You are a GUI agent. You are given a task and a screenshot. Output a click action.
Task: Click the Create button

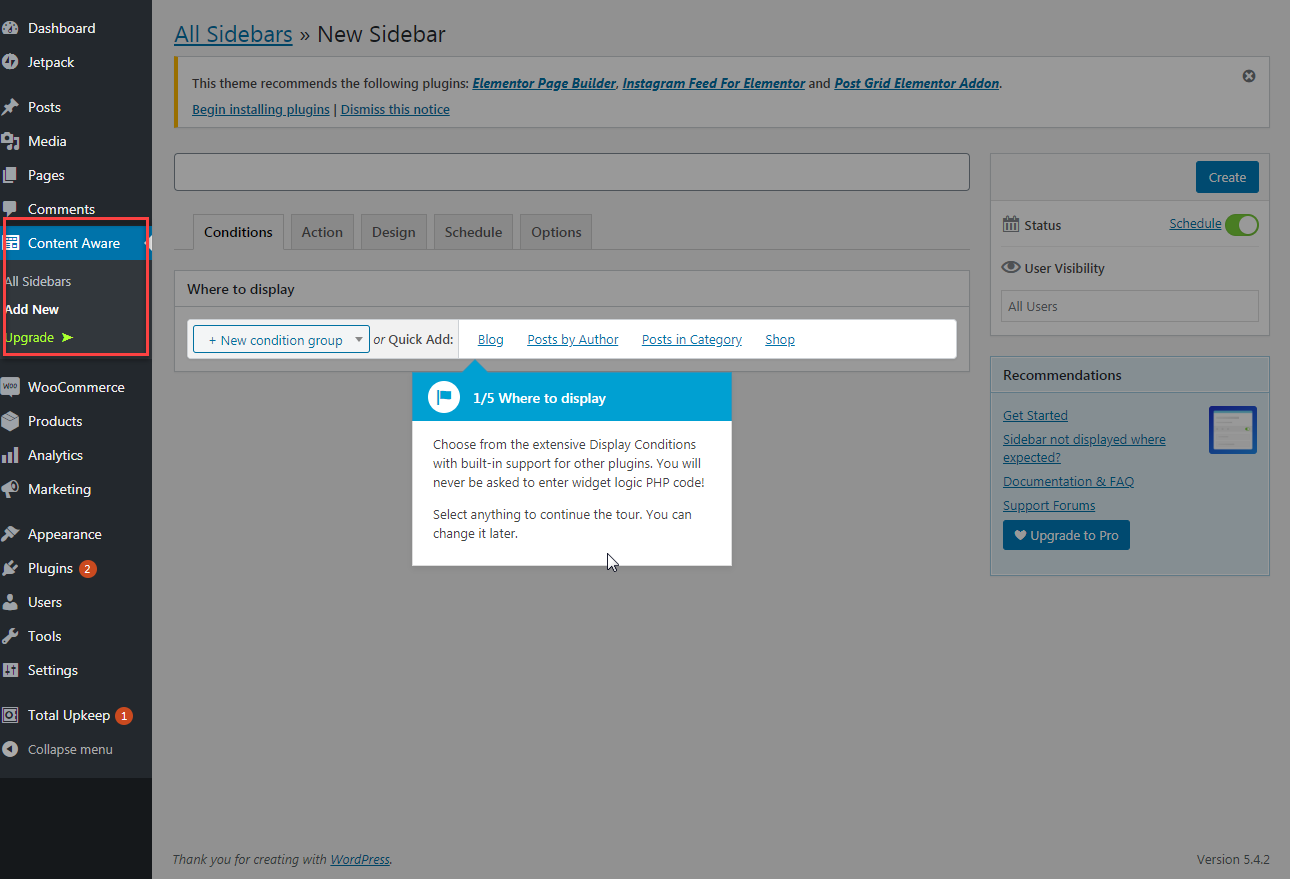[1227, 176]
